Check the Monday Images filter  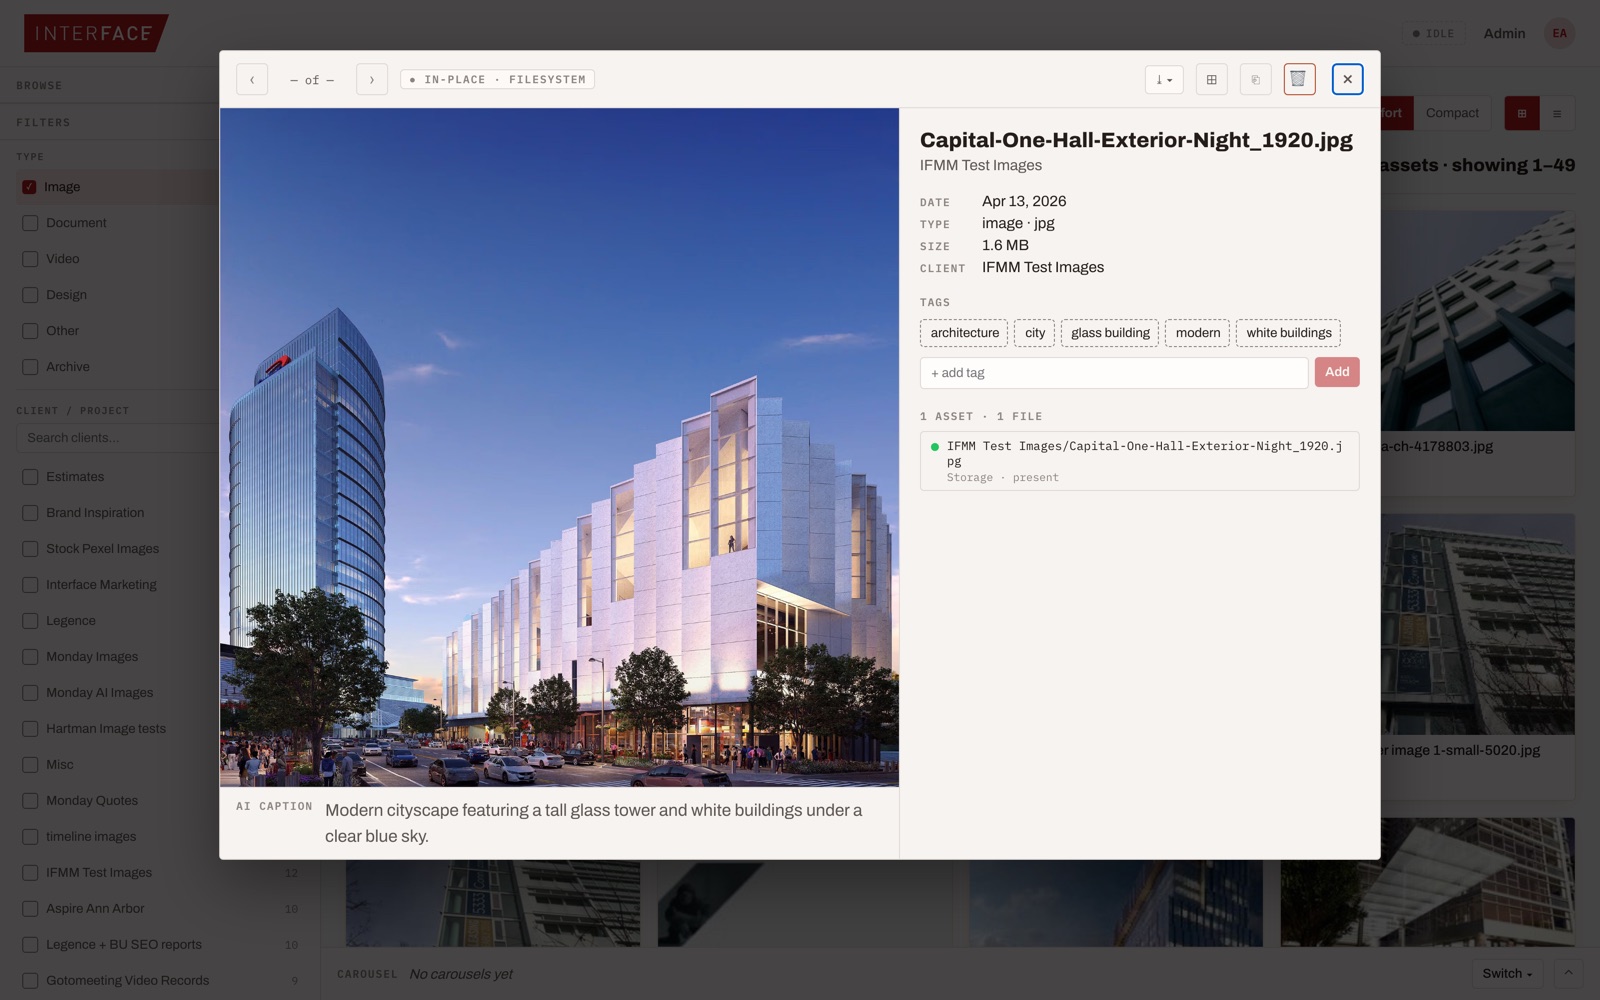point(30,657)
